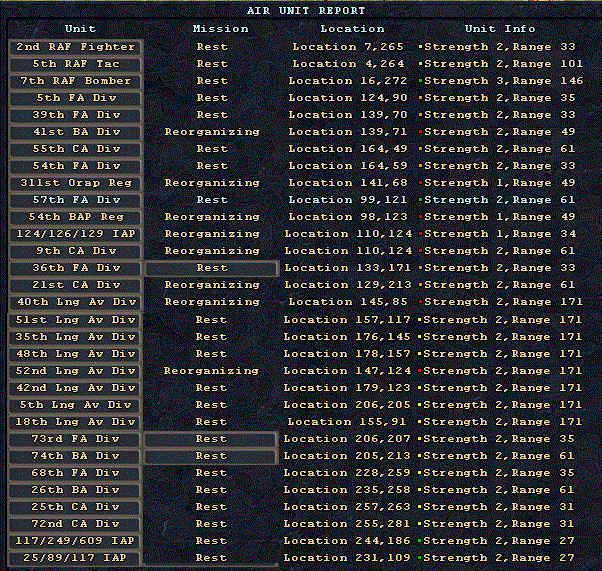The height and width of the screenshot is (571, 602).
Task: Choose the 25th CA Div unit
Action: [74, 507]
